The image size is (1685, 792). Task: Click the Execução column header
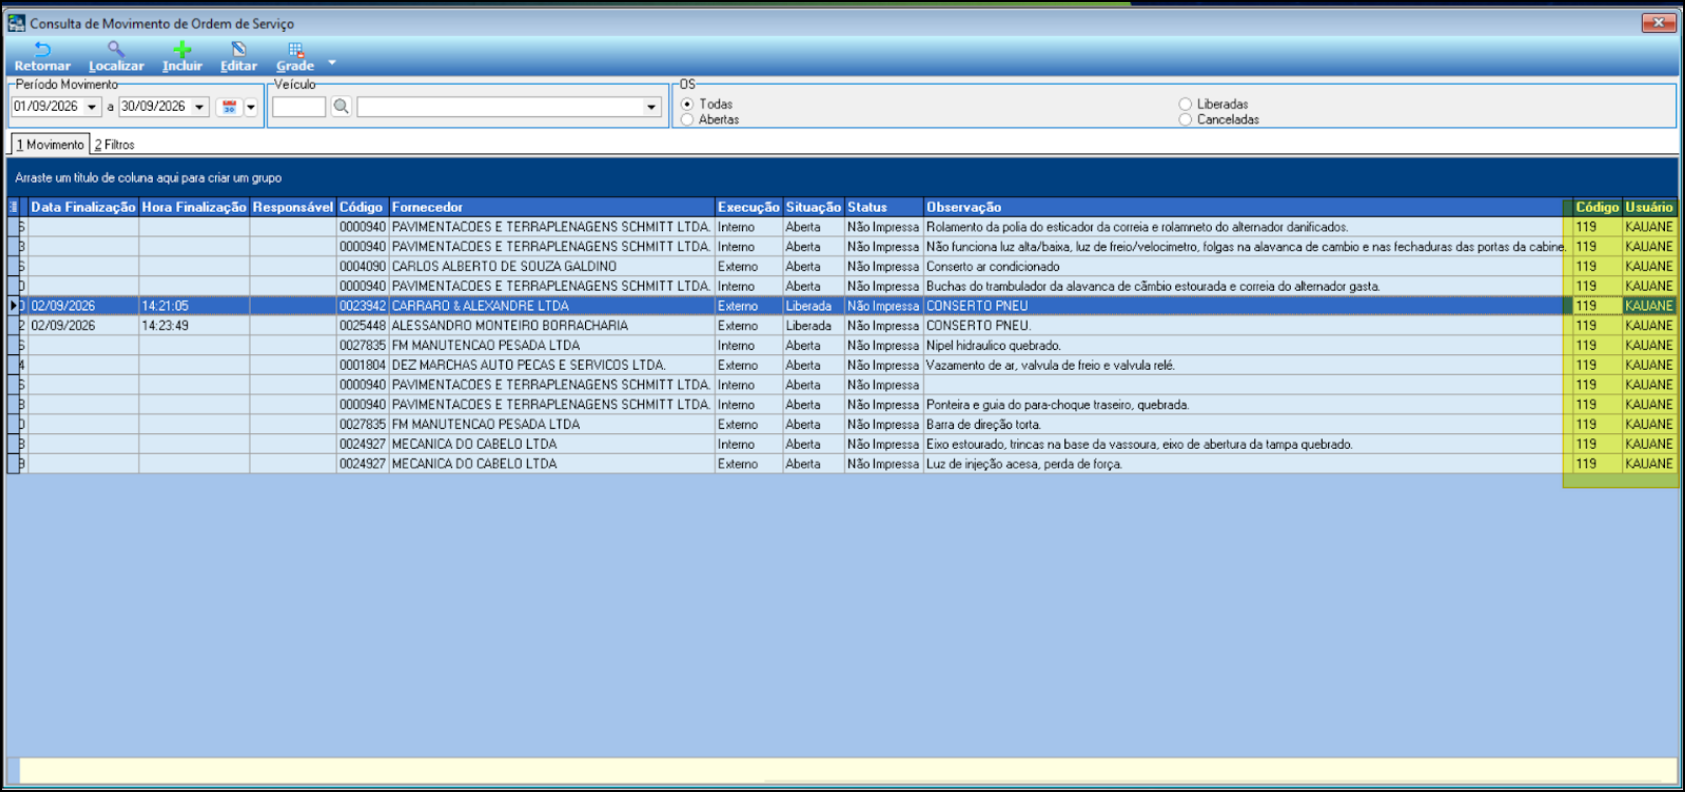click(748, 207)
